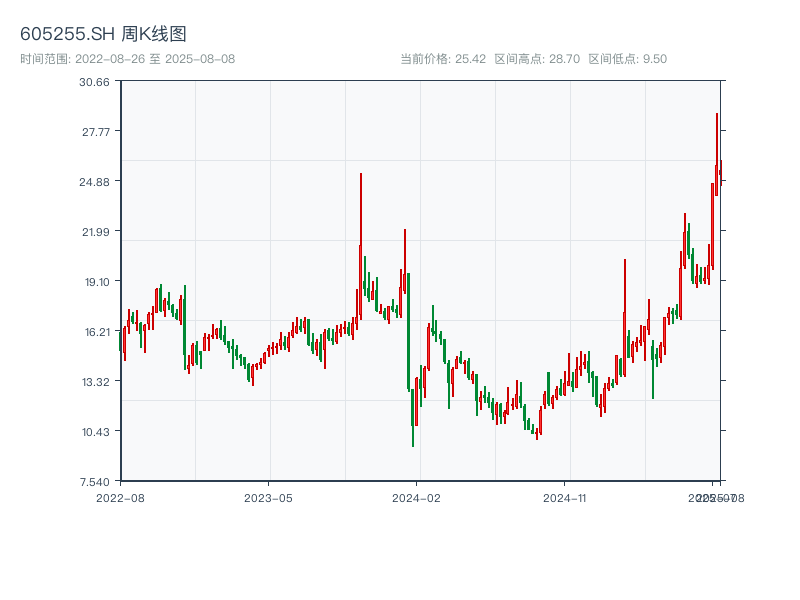This screenshot has height=600, width=800.
Task: Click y-axis label 21.99
Action: point(96,232)
